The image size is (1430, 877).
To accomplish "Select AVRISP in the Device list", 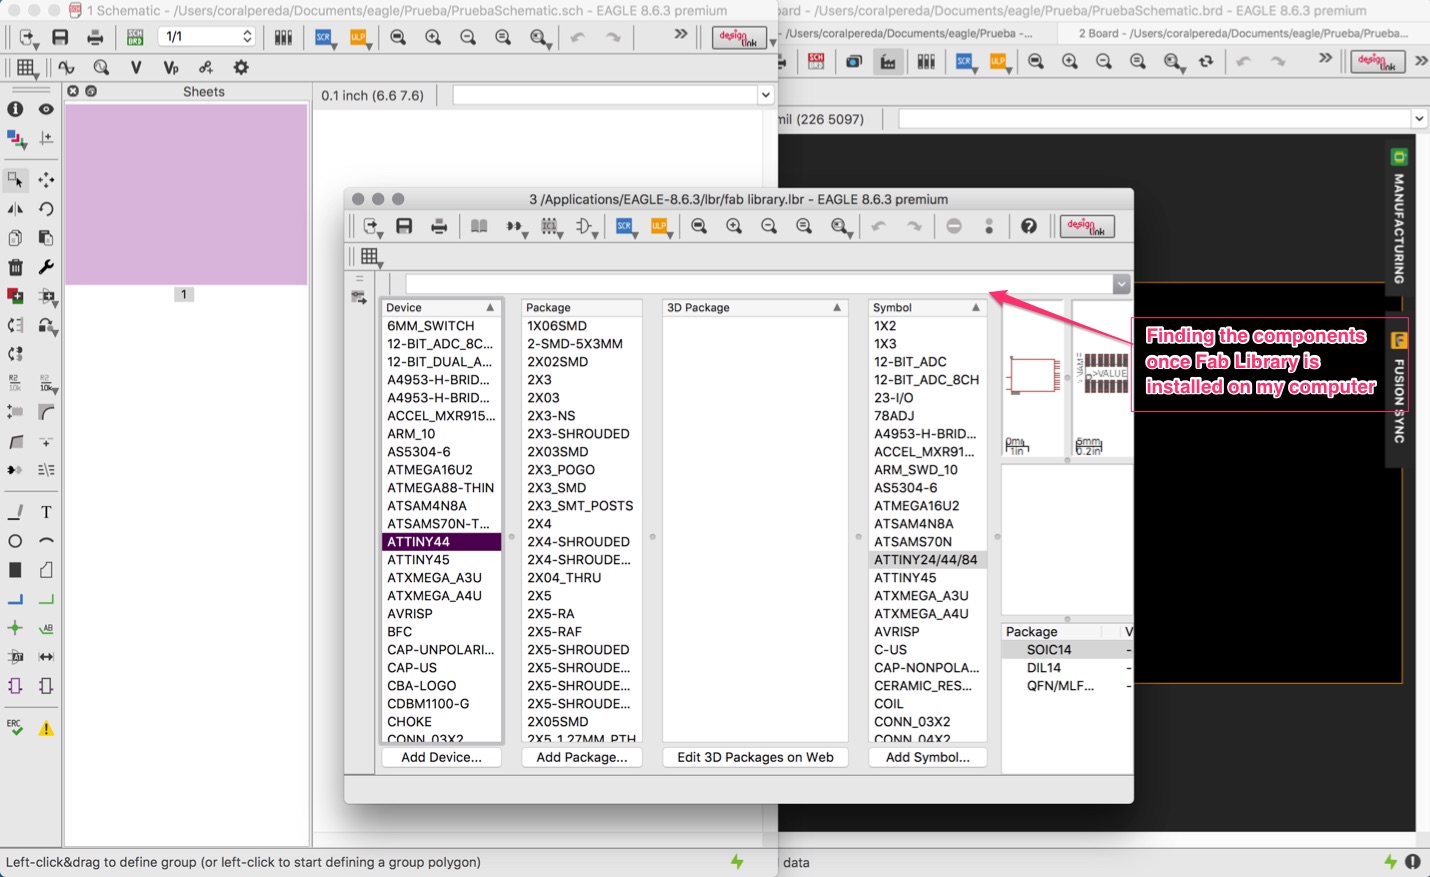I will (441, 614).
